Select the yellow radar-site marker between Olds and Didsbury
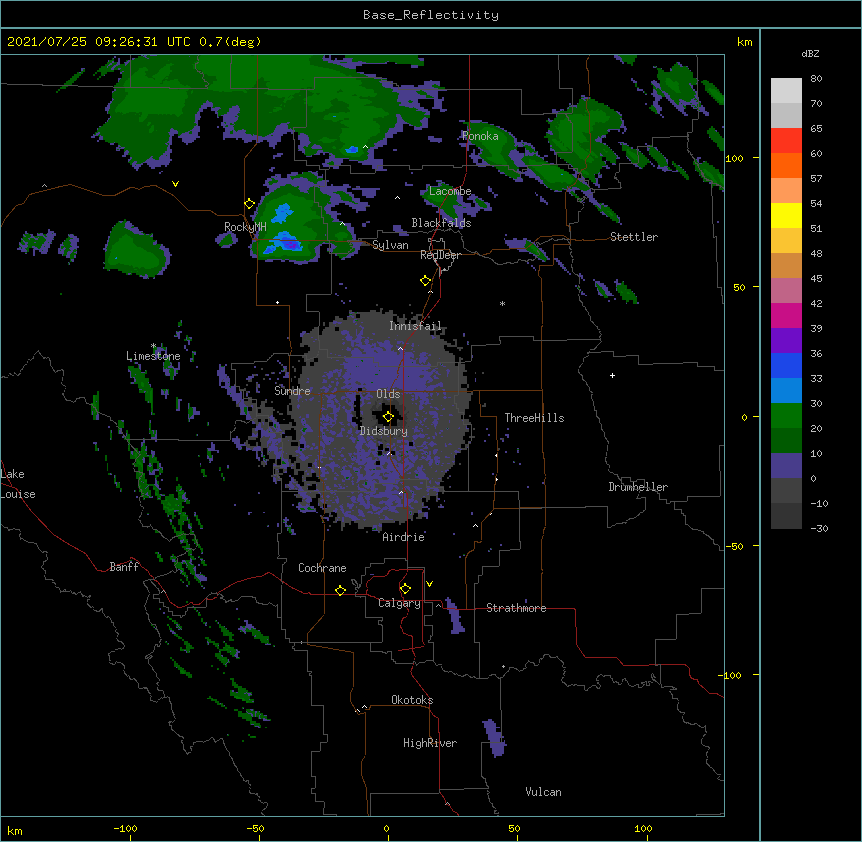 point(388,417)
